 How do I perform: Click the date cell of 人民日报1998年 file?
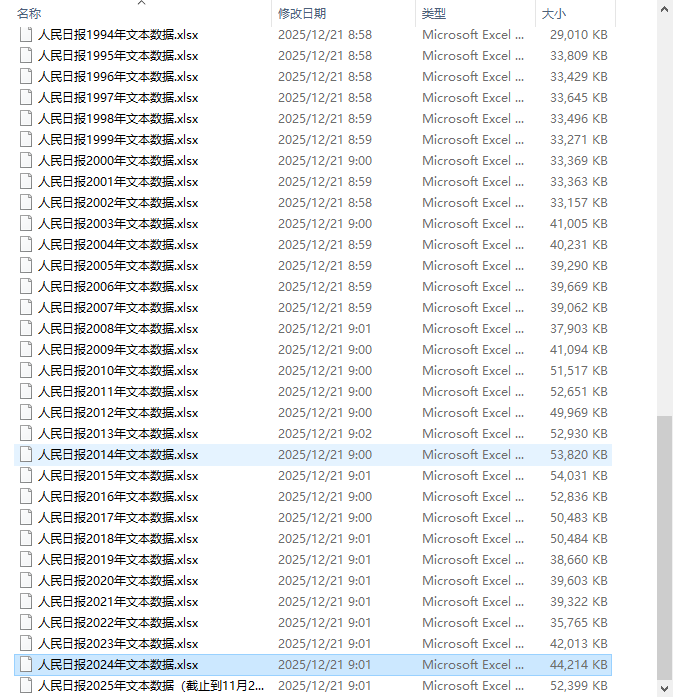pyautogui.click(x=325, y=119)
